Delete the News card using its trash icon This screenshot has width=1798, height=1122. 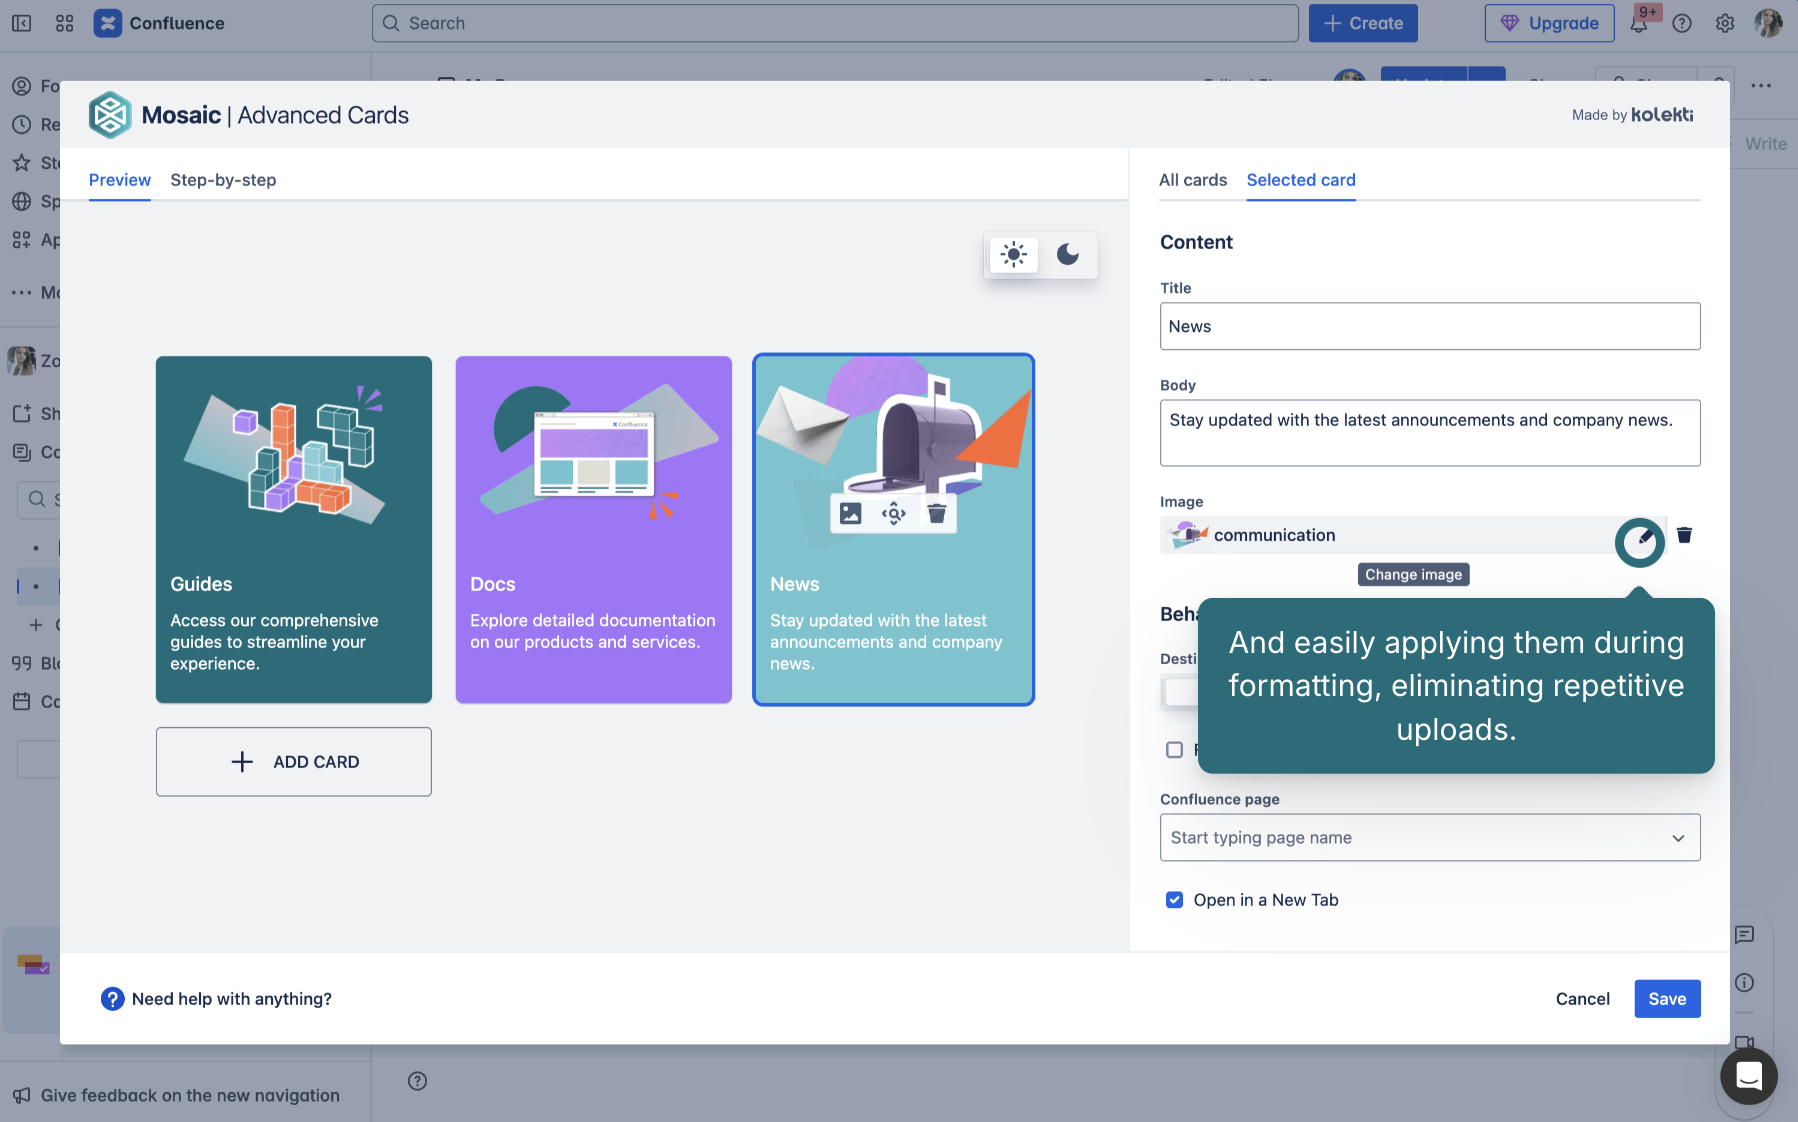coord(936,513)
